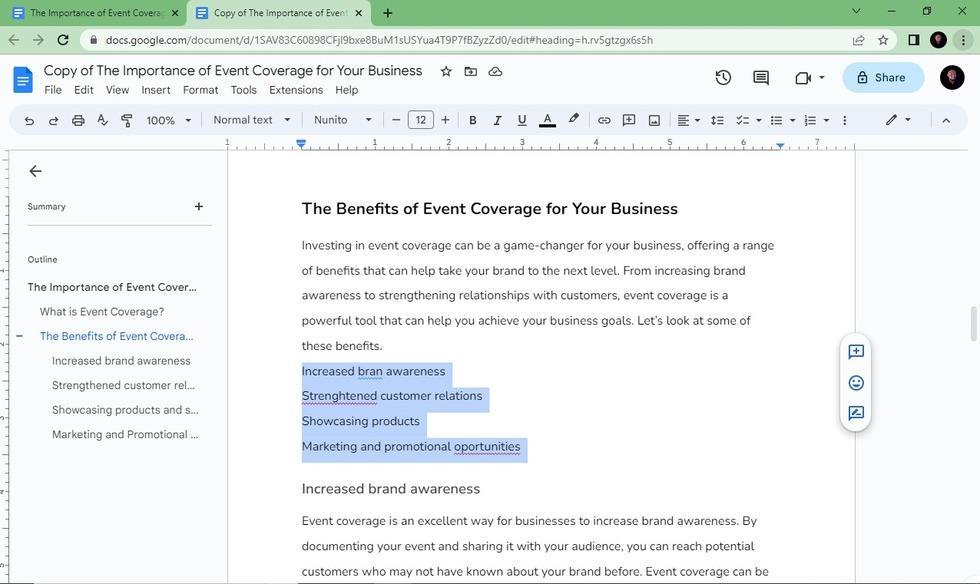Go to Strengthened customer rel... outline item
Viewport: 980px width, 584px height.
[x=123, y=385]
